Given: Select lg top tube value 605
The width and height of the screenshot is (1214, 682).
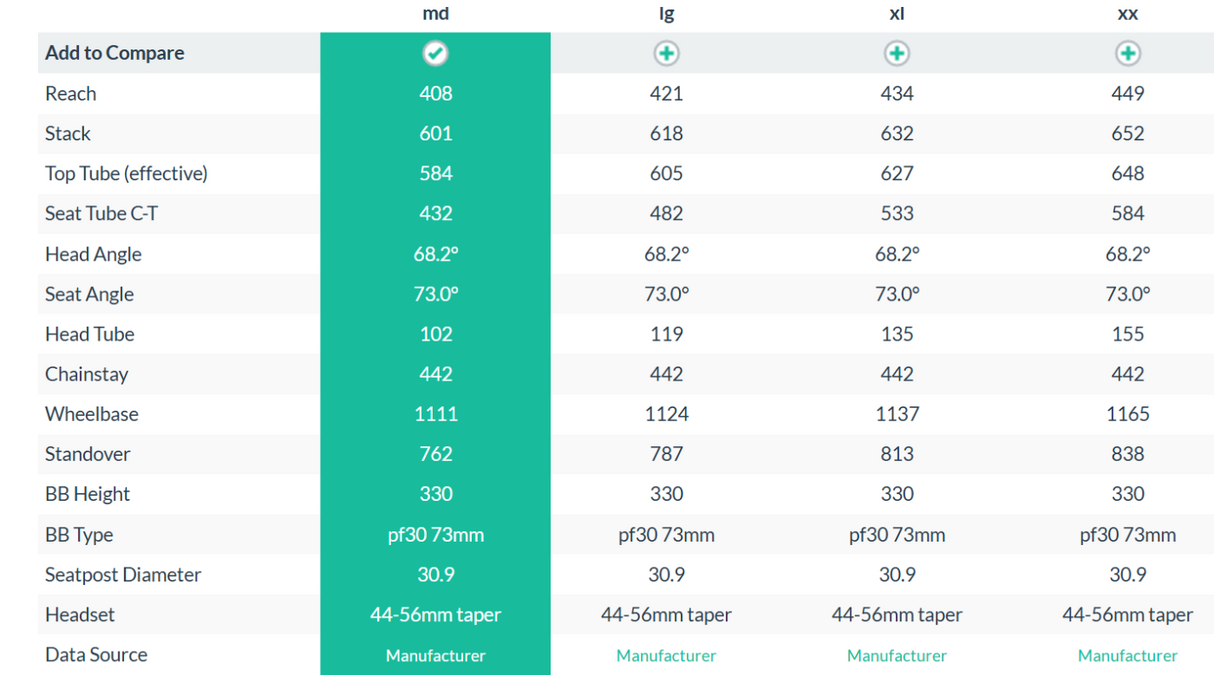Looking at the screenshot, I should (666, 174).
